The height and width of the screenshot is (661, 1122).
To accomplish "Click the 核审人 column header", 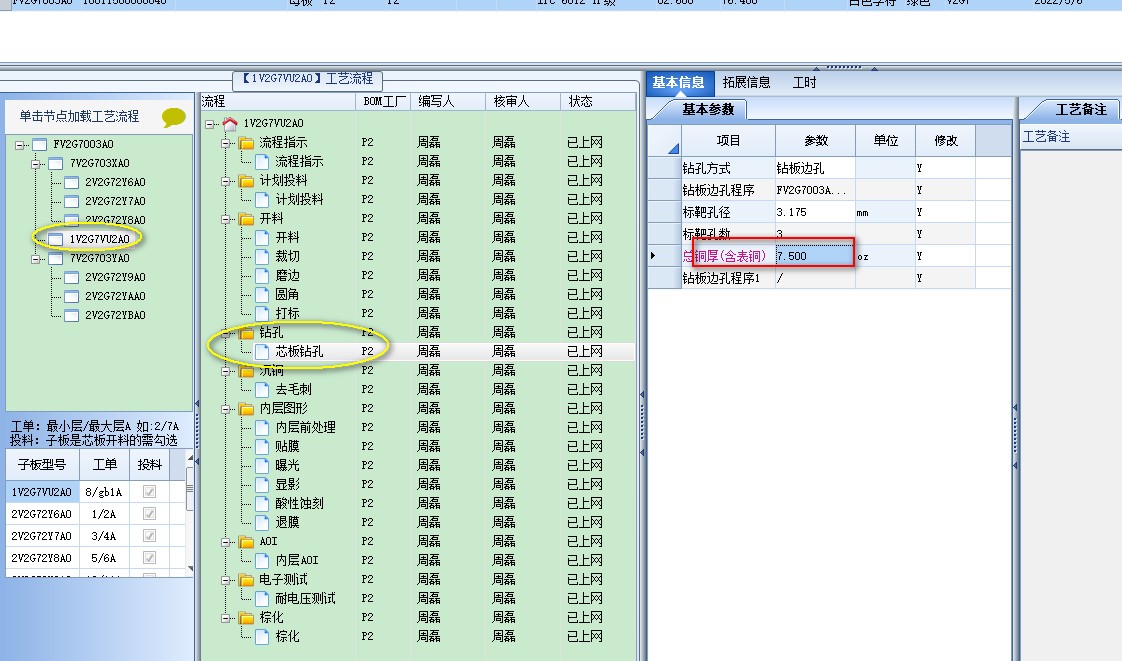I will 523,102.
